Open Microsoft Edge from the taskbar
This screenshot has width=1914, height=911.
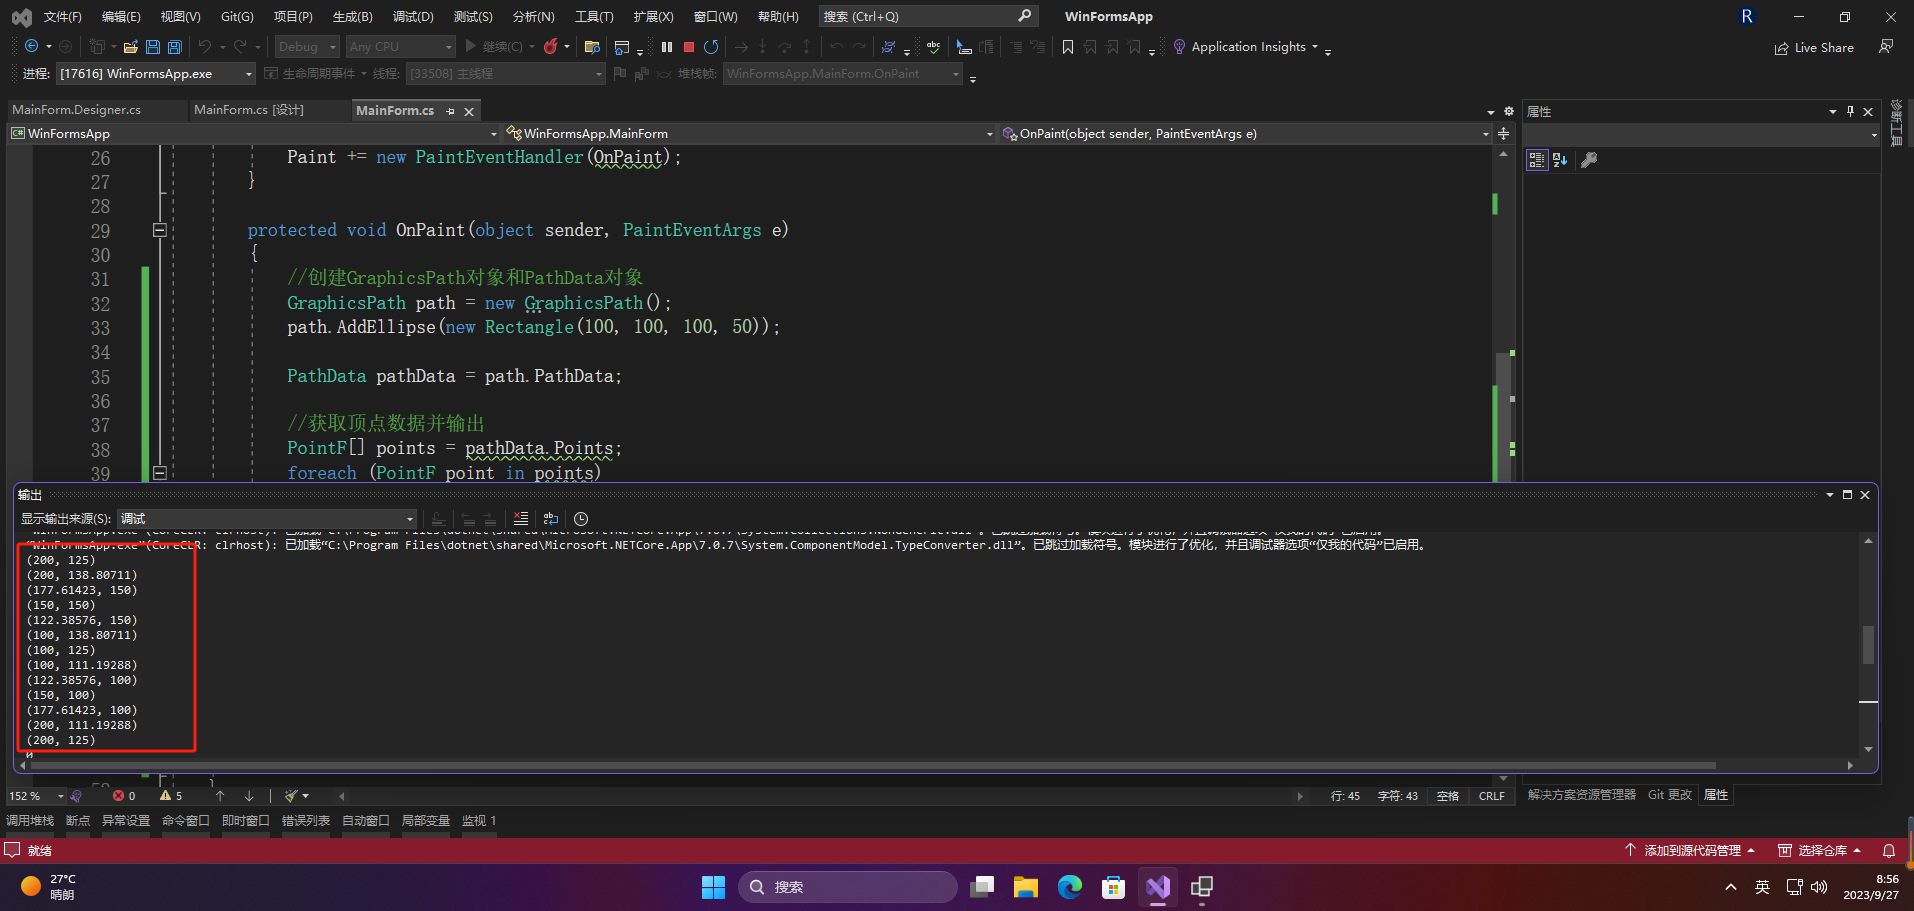point(1070,887)
